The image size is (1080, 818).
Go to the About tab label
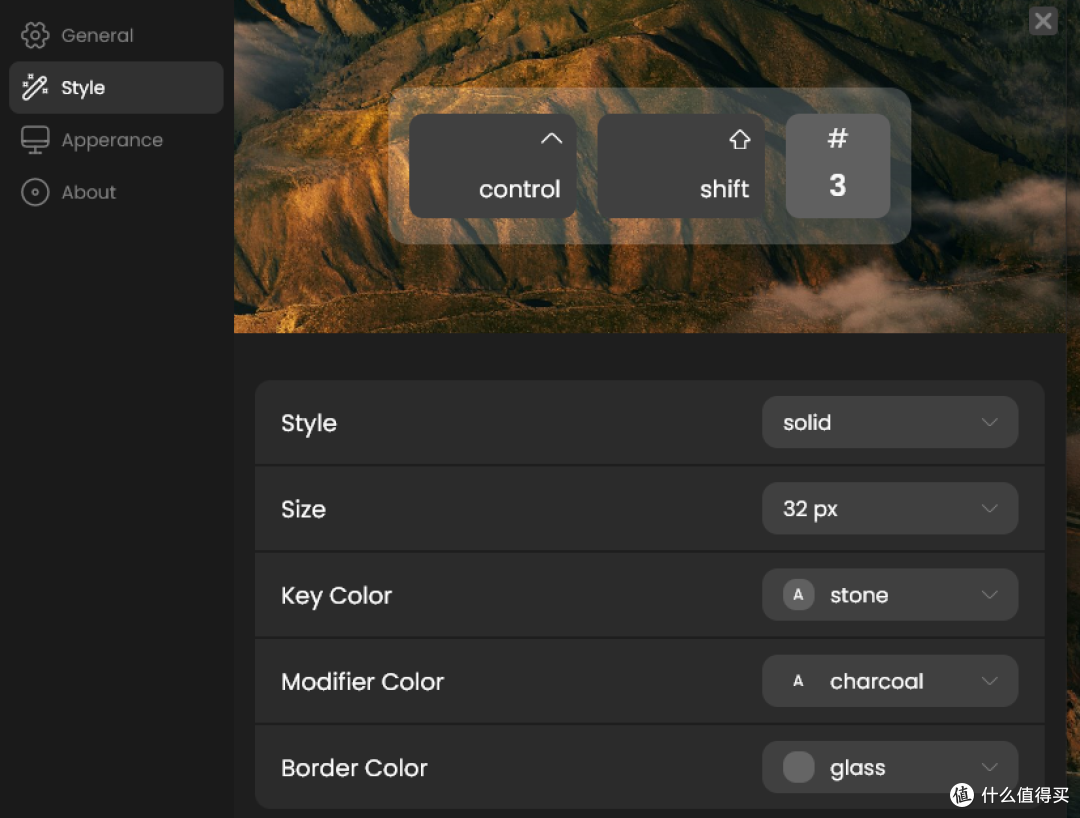pyautogui.click(x=89, y=192)
